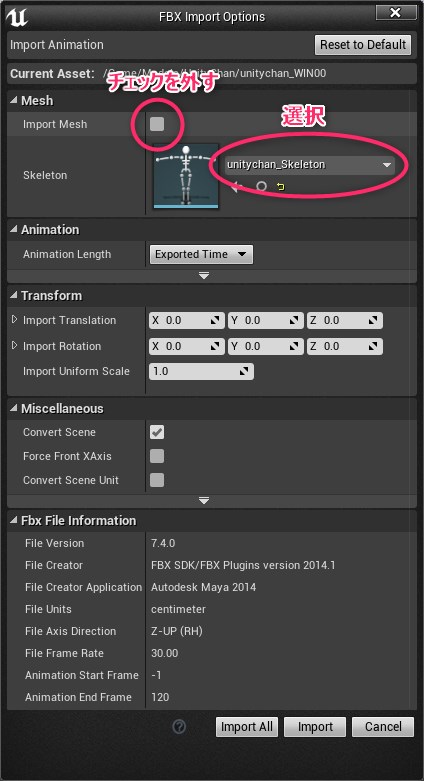Click the browse-to-asset magnifier icon under Skeleton
424x781 pixels.
click(261, 187)
